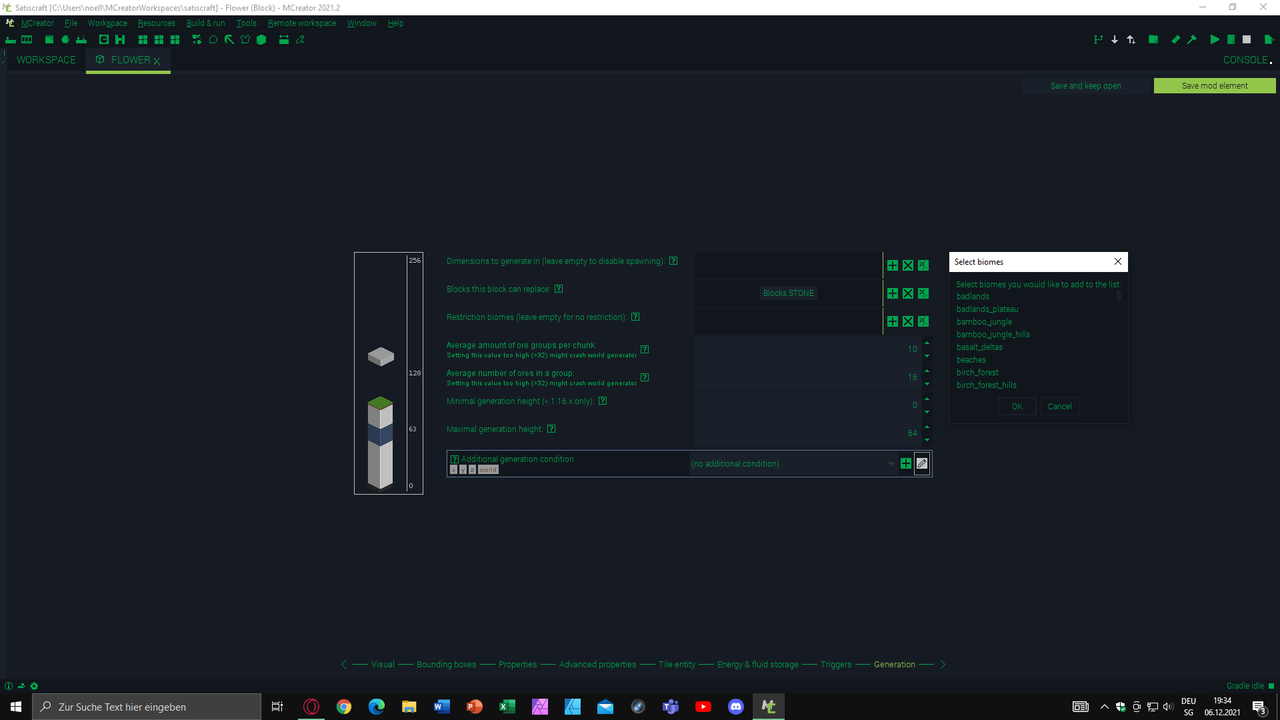
Task: Open the Build & run menu
Action: 206,23
